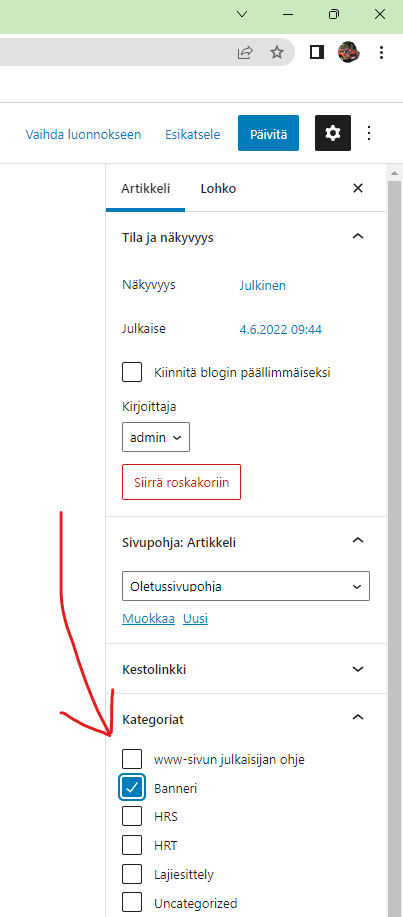Switch to the Lohko tab
The height and width of the screenshot is (917, 403).
click(218, 189)
